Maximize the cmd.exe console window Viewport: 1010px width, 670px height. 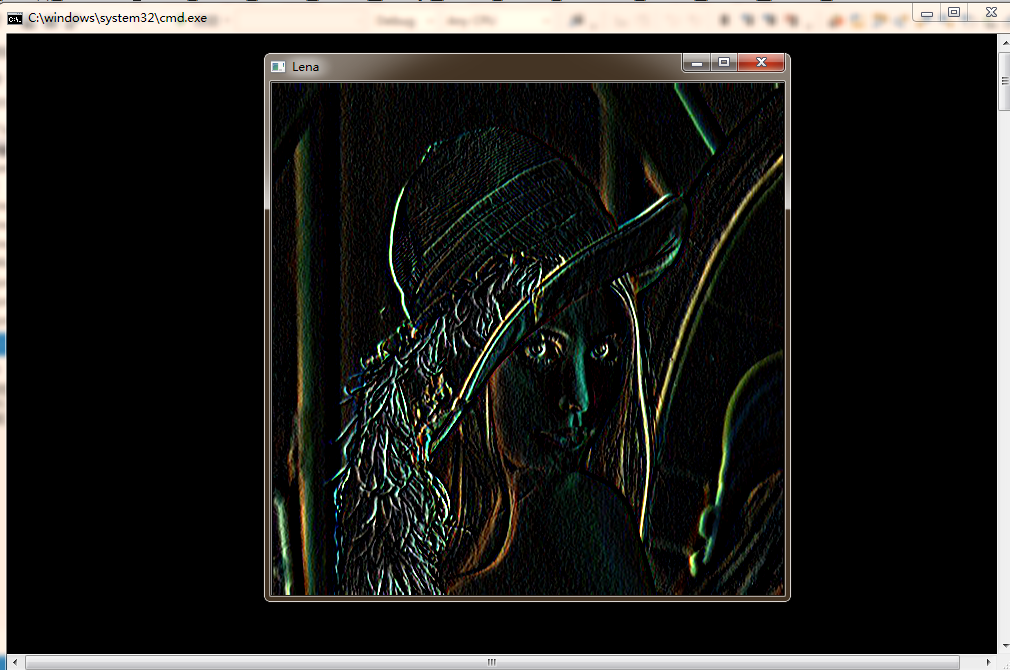pos(955,12)
